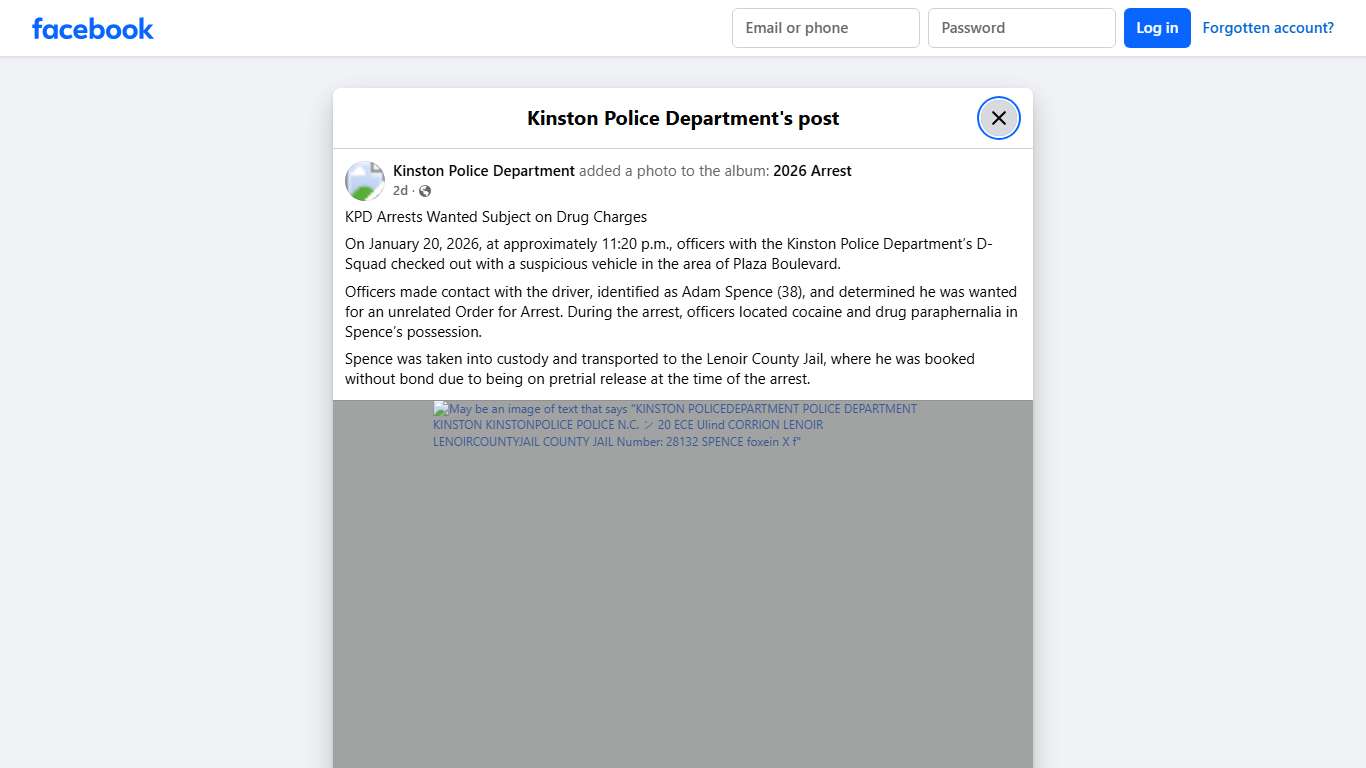Click the KPD Arrests Wanted Subject headline
The width and height of the screenshot is (1366, 768).
(496, 216)
